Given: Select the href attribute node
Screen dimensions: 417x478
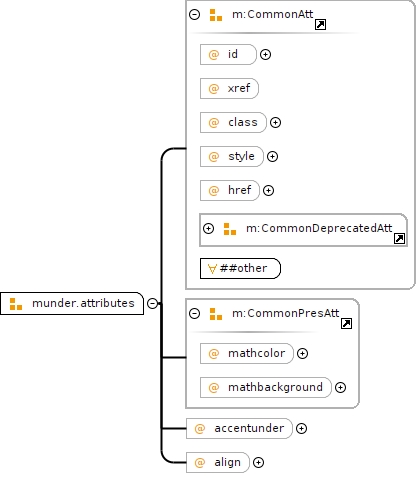Looking at the screenshot, I should (230, 190).
